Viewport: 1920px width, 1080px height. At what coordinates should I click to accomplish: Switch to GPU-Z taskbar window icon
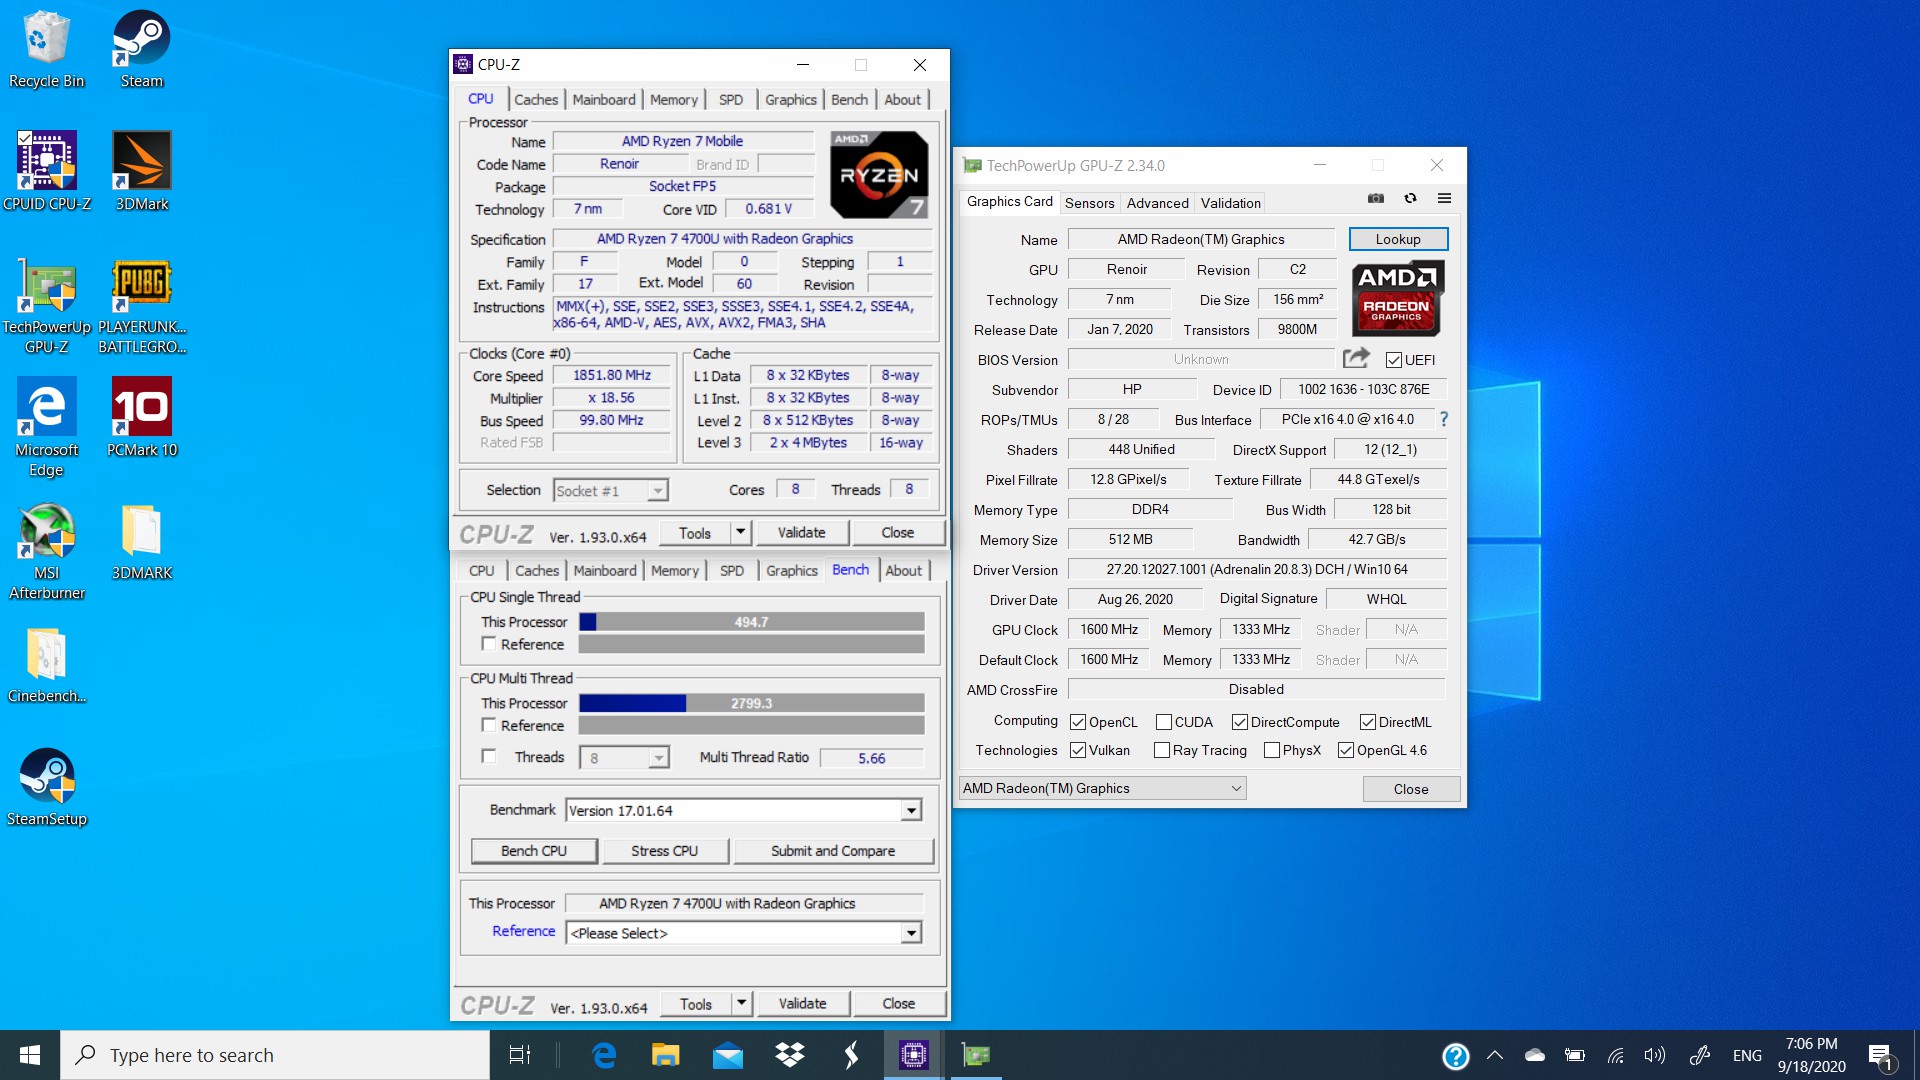point(975,1055)
